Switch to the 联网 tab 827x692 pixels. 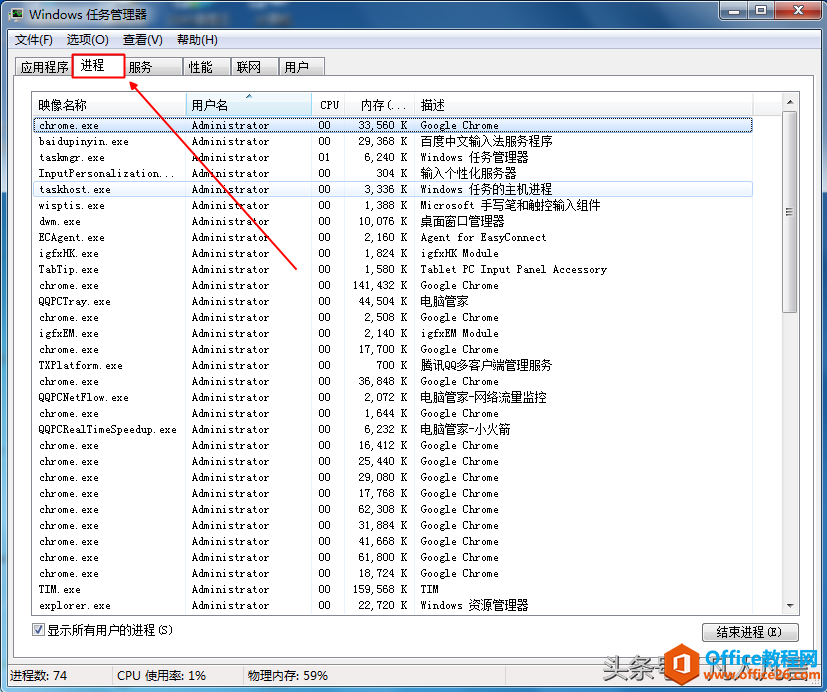[254, 67]
